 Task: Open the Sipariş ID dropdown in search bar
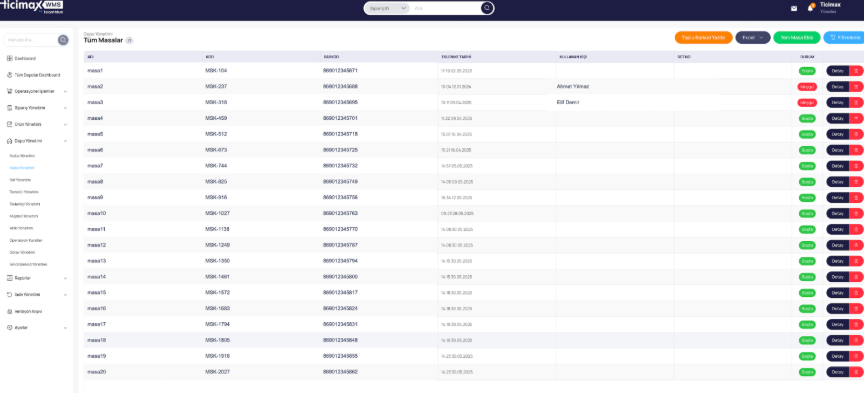(x=387, y=8)
